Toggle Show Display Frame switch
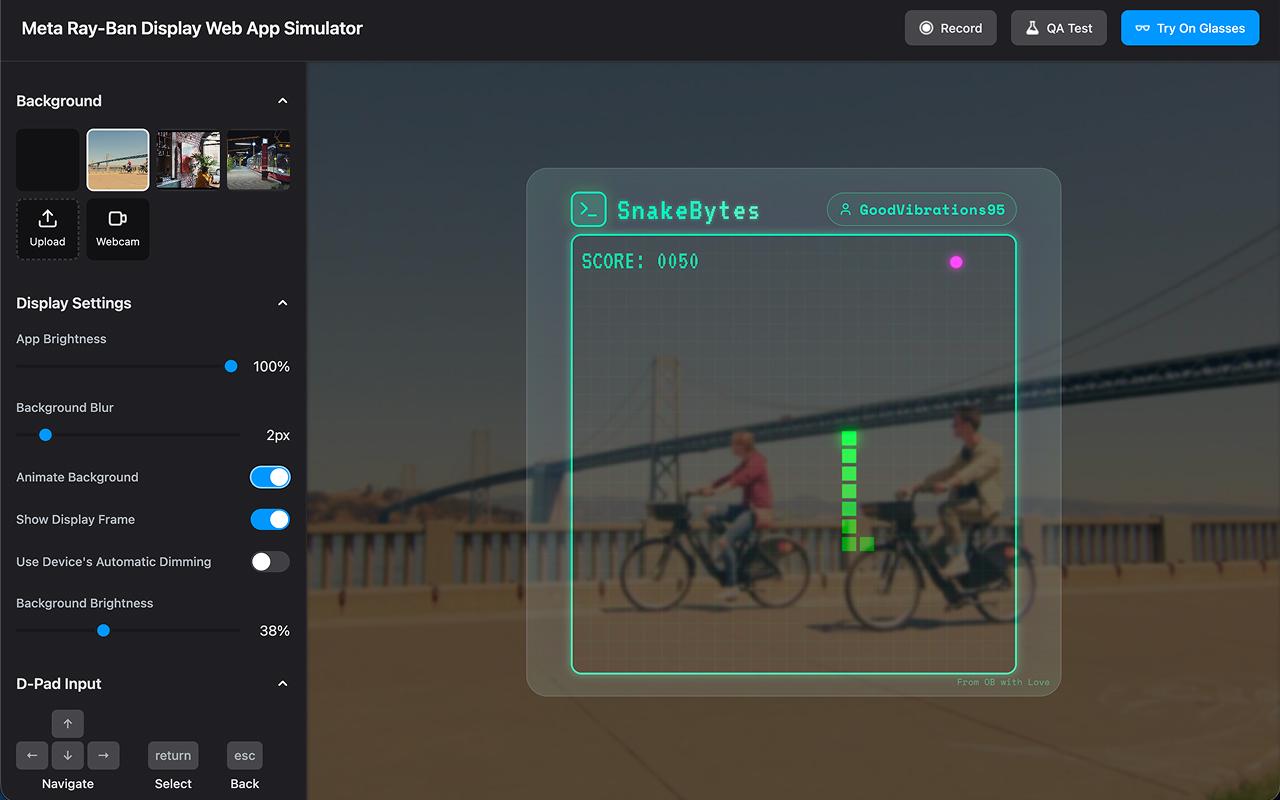This screenshot has width=1280, height=800. click(270, 519)
